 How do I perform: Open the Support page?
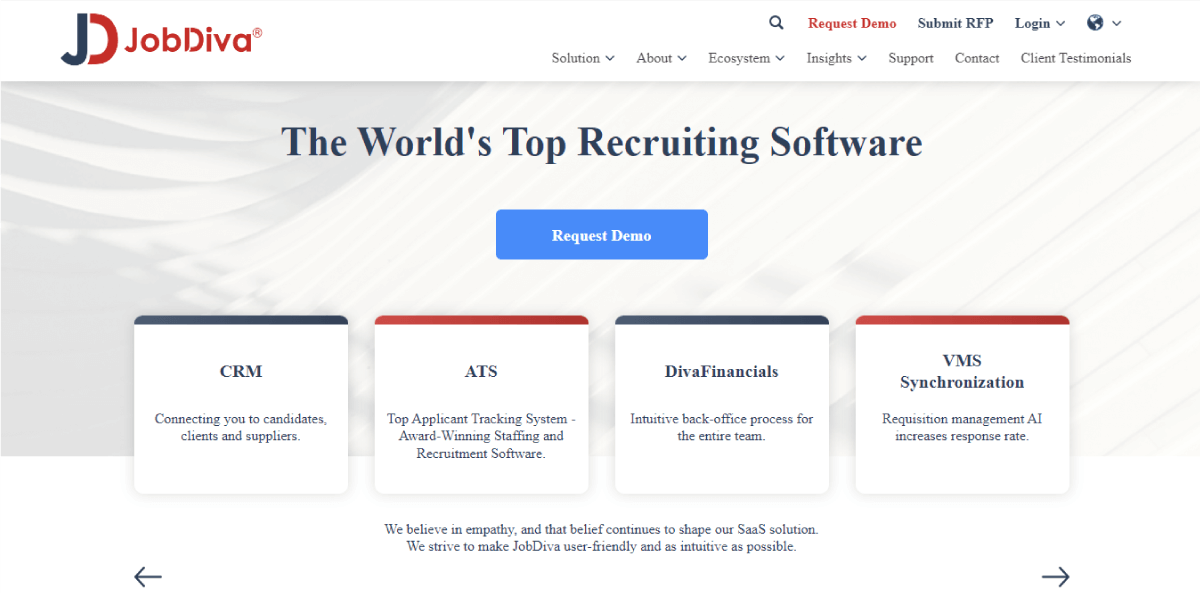(x=911, y=58)
